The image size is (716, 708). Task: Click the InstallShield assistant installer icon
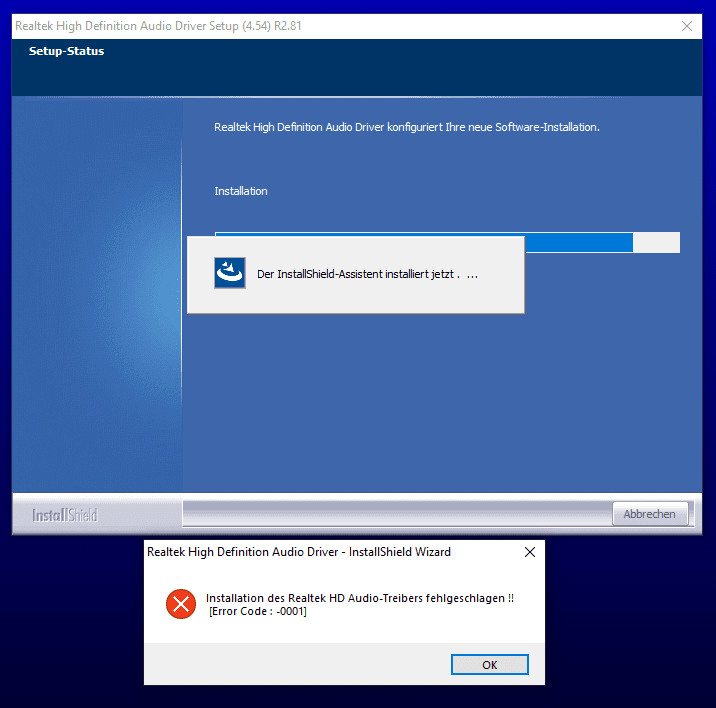click(x=230, y=273)
